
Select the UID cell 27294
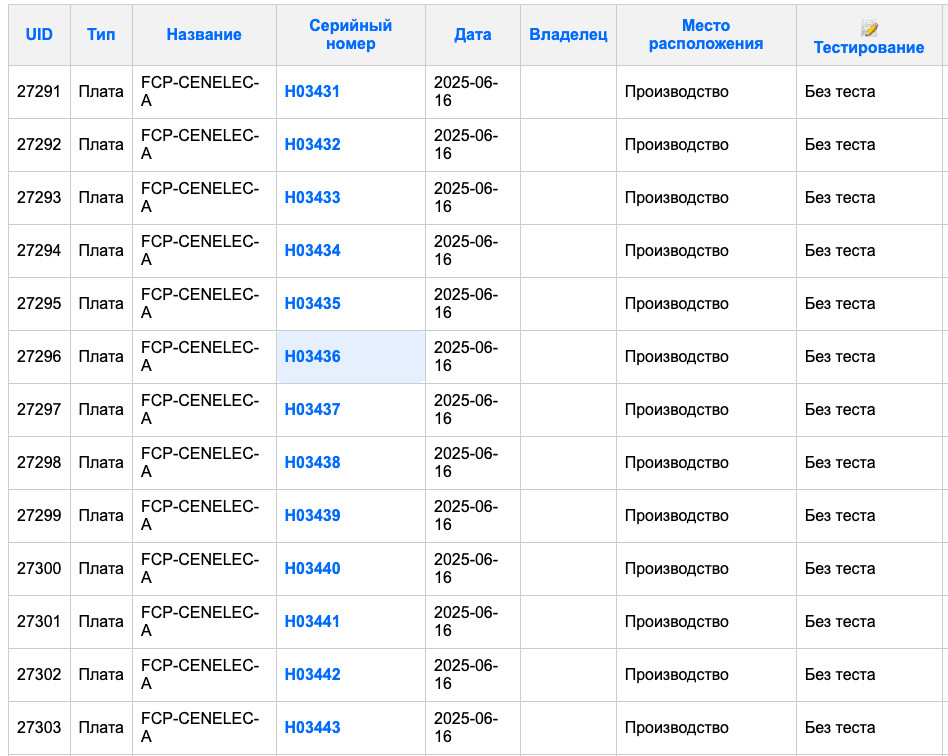[x=39, y=250]
